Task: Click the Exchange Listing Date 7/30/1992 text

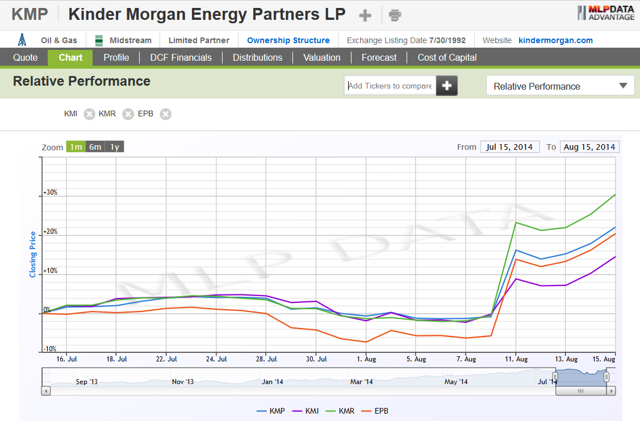Action: coord(406,40)
